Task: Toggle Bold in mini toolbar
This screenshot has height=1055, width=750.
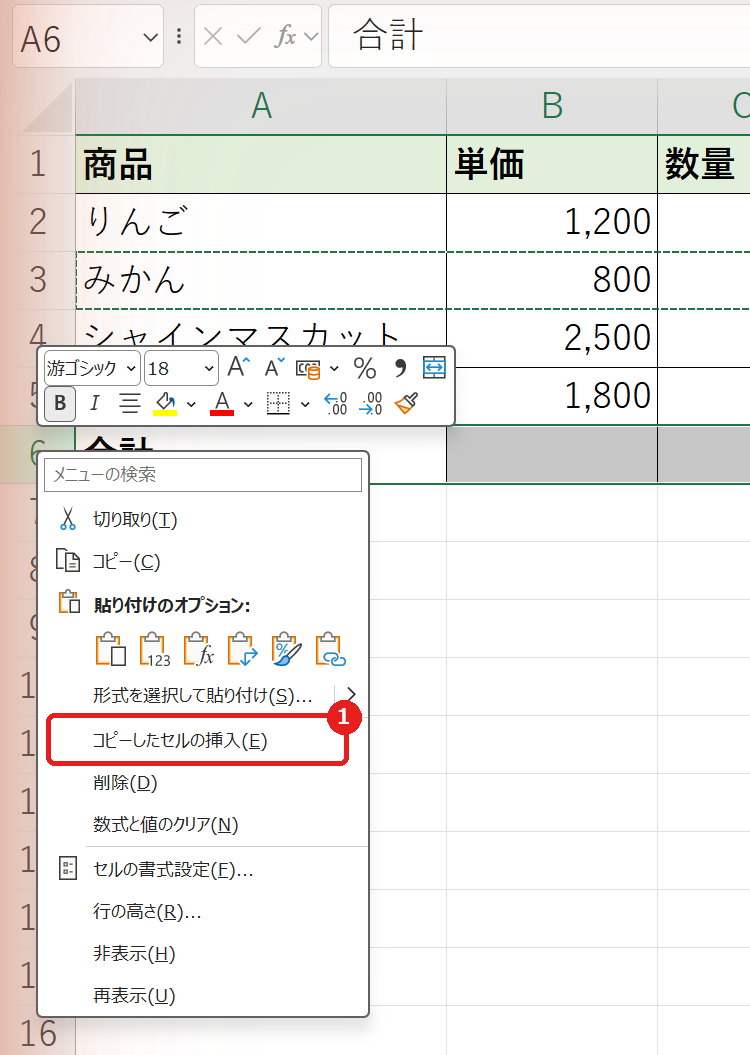Action: click(60, 403)
